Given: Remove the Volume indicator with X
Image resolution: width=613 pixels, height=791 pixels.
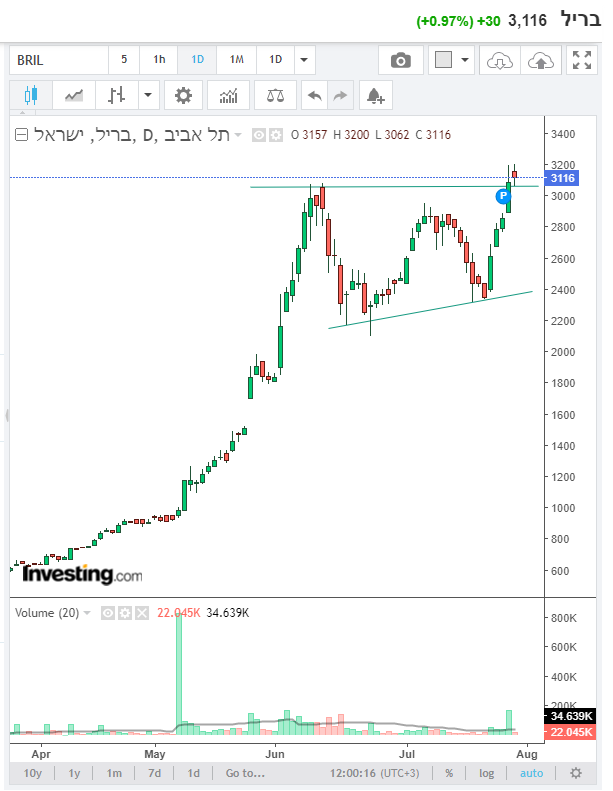Looking at the screenshot, I should point(142,613).
